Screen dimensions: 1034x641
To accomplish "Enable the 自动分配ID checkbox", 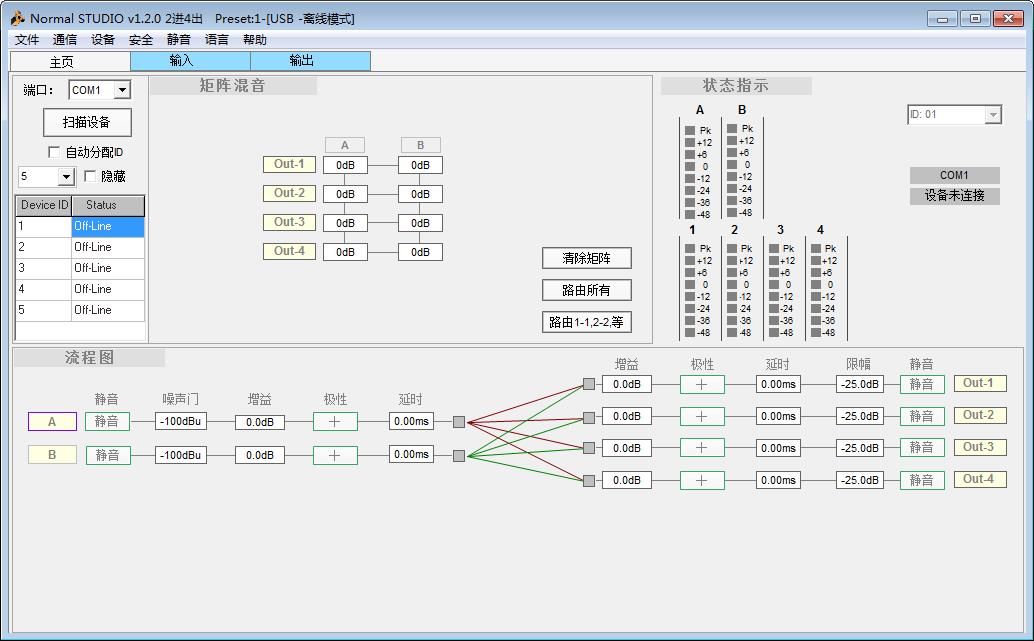I will 55,152.
